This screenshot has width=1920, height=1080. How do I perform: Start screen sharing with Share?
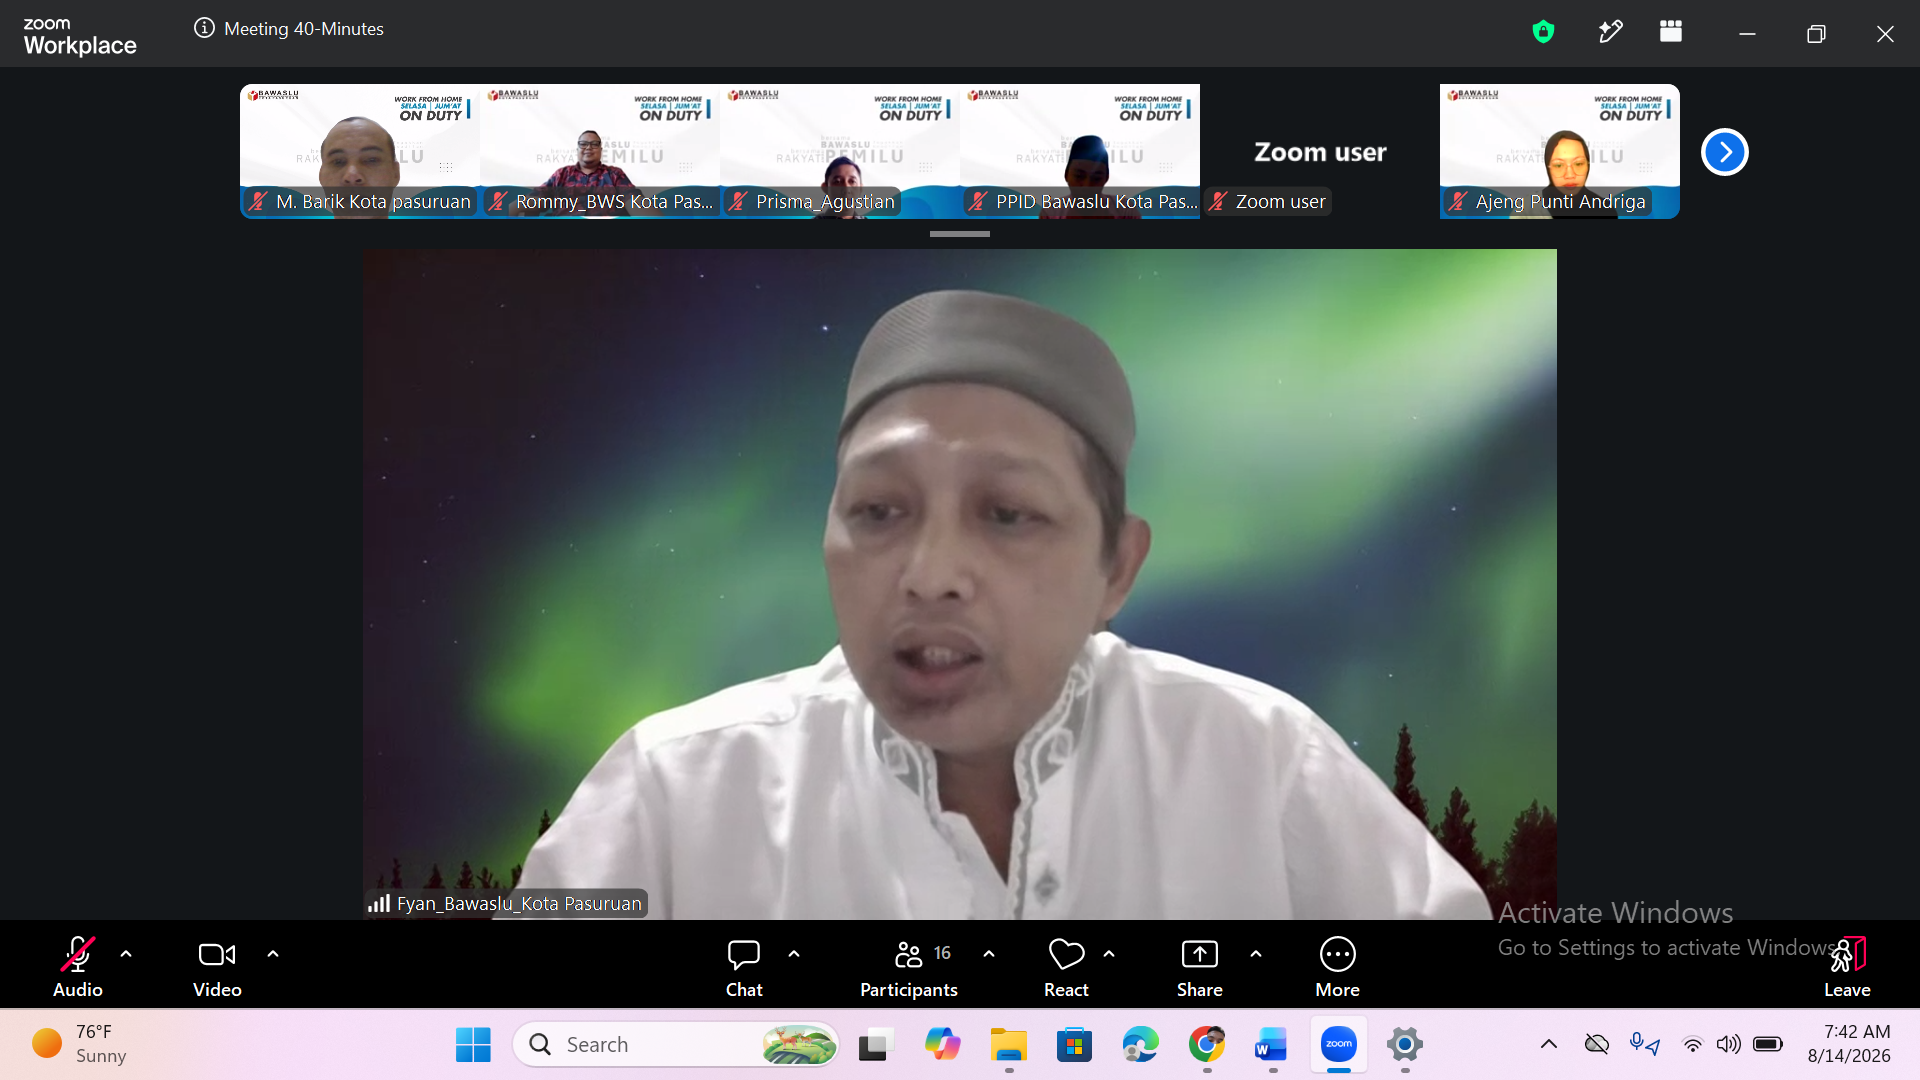pos(1200,967)
